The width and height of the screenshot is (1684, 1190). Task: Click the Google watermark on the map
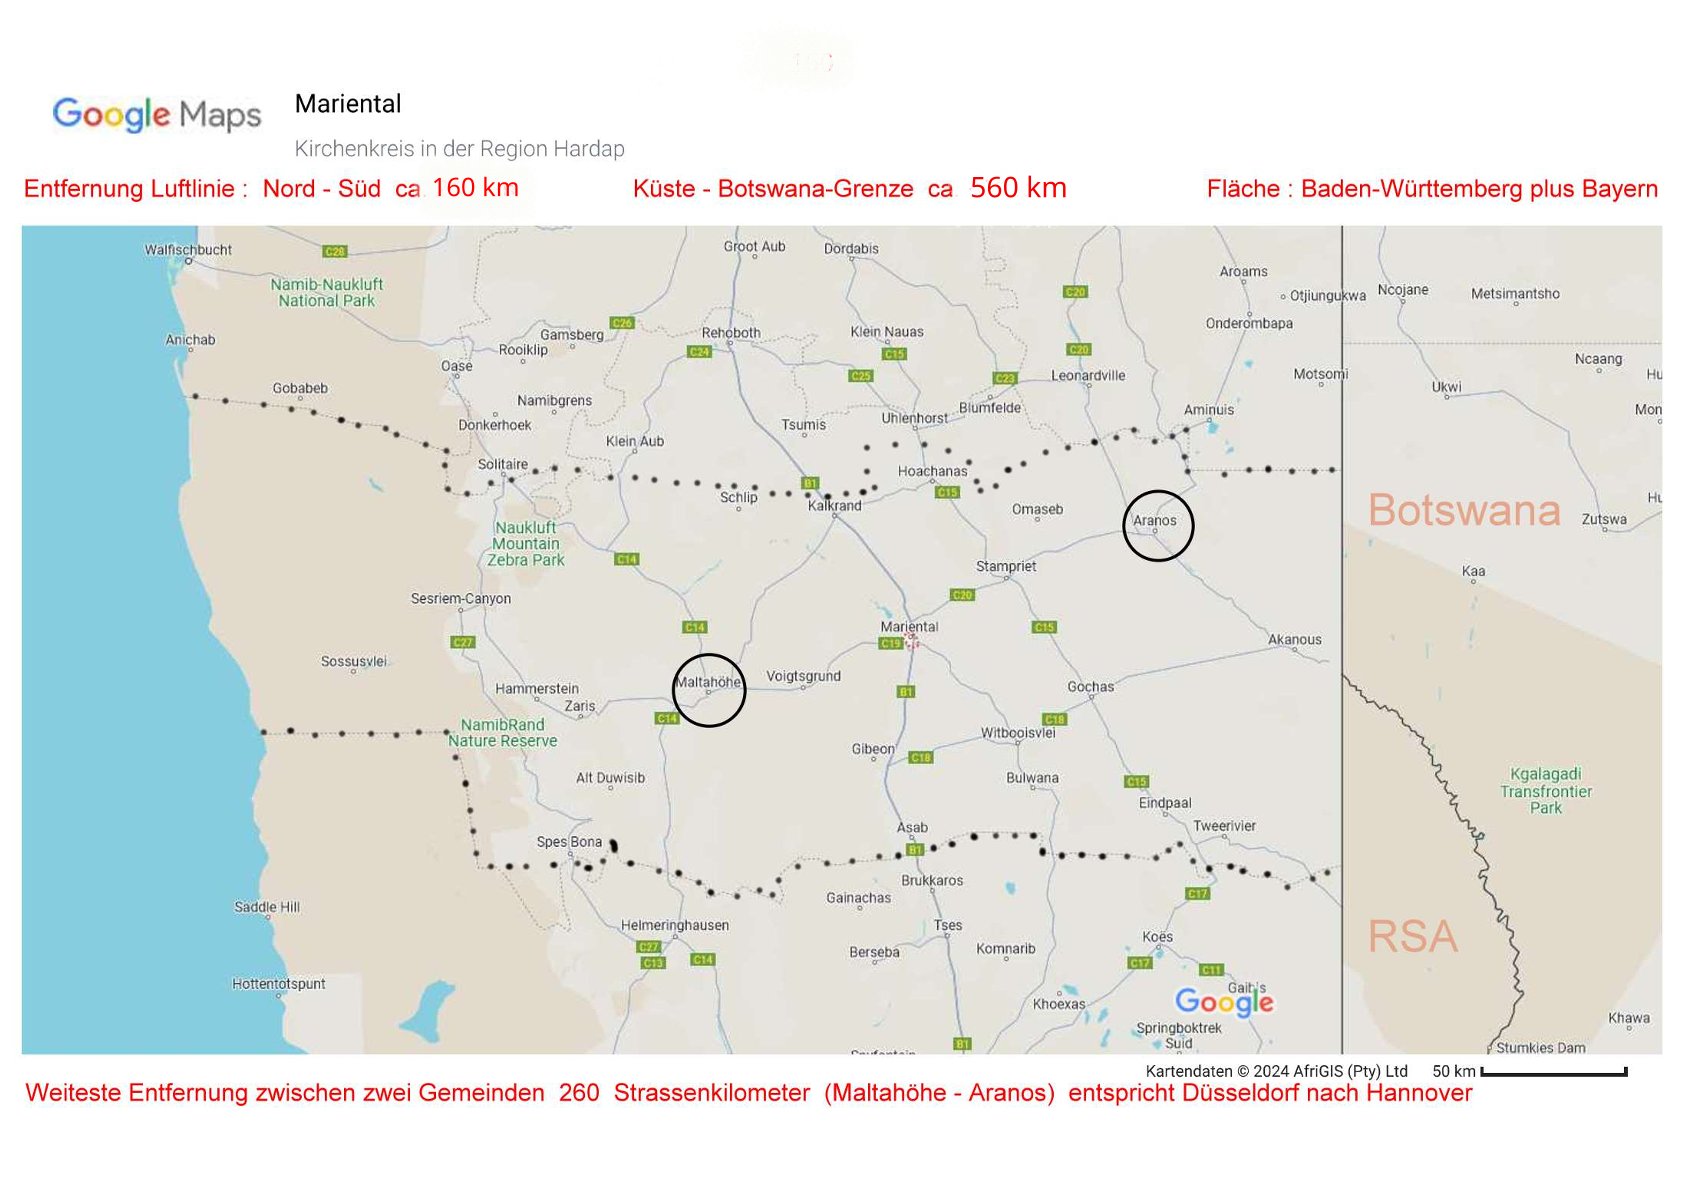point(1224,1001)
